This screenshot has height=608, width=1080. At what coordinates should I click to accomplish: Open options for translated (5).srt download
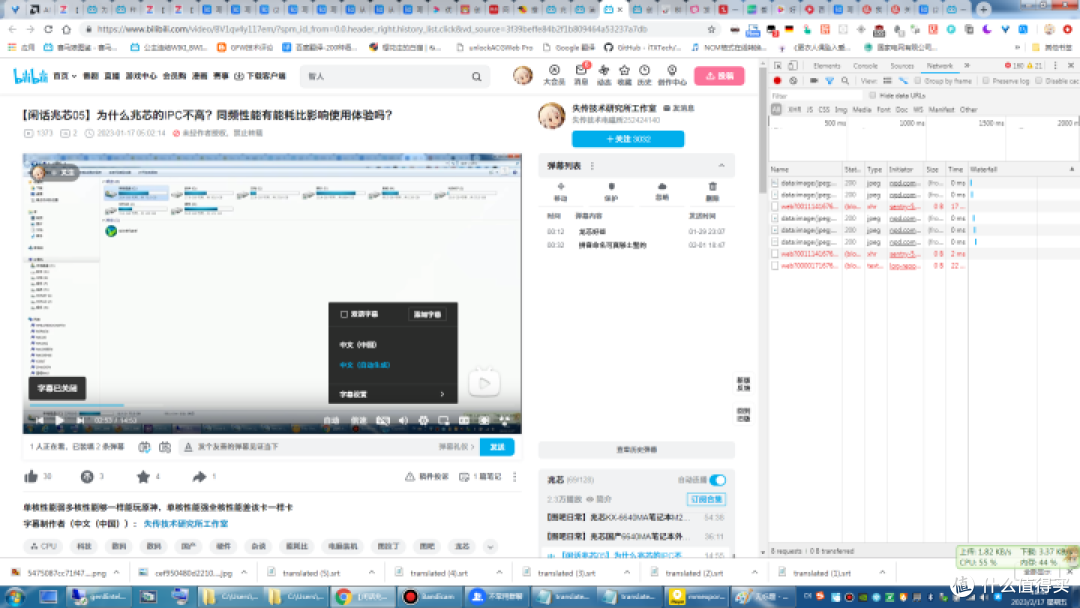point(371,573)
